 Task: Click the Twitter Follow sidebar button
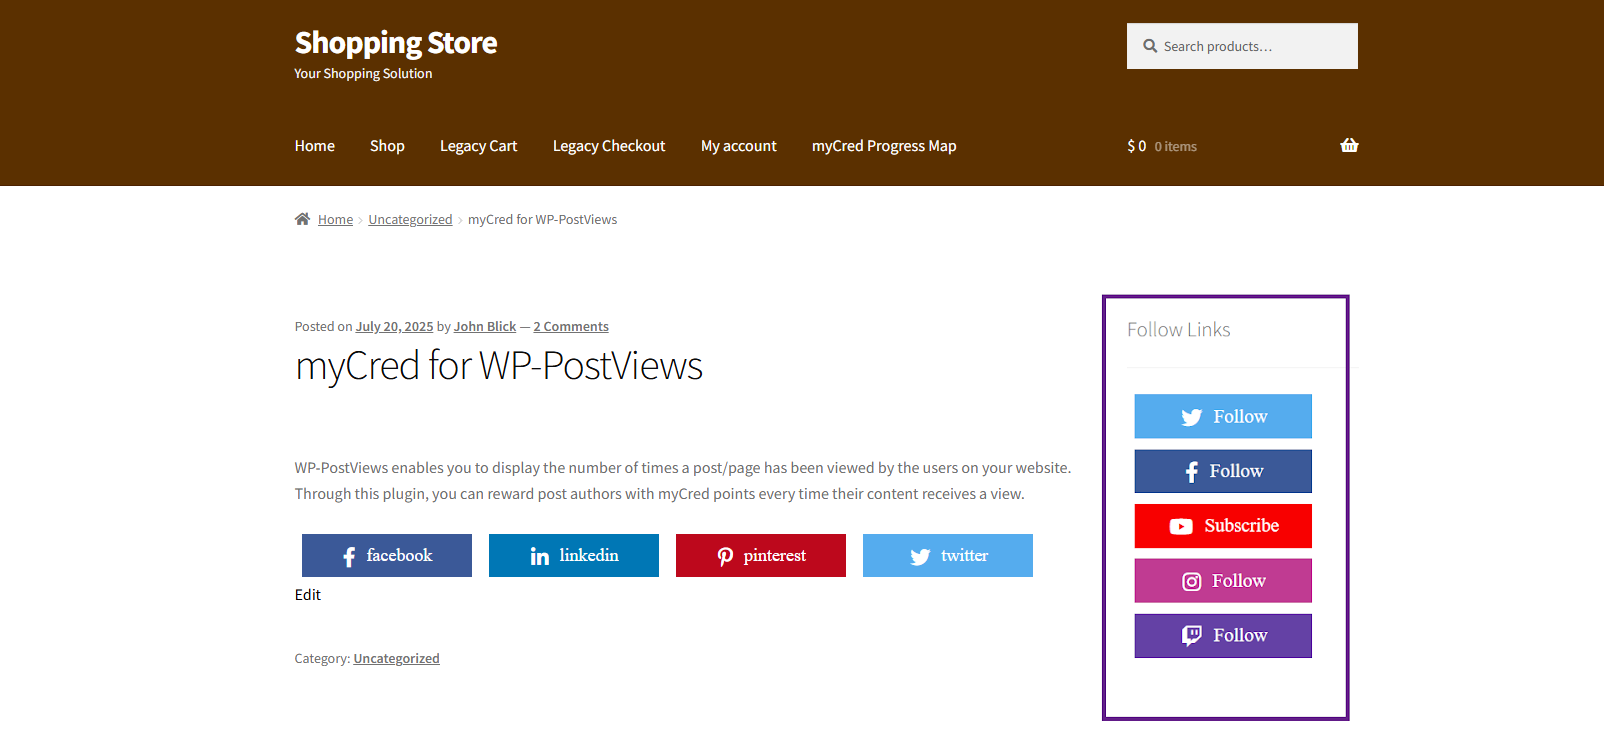pos(1223,417)
